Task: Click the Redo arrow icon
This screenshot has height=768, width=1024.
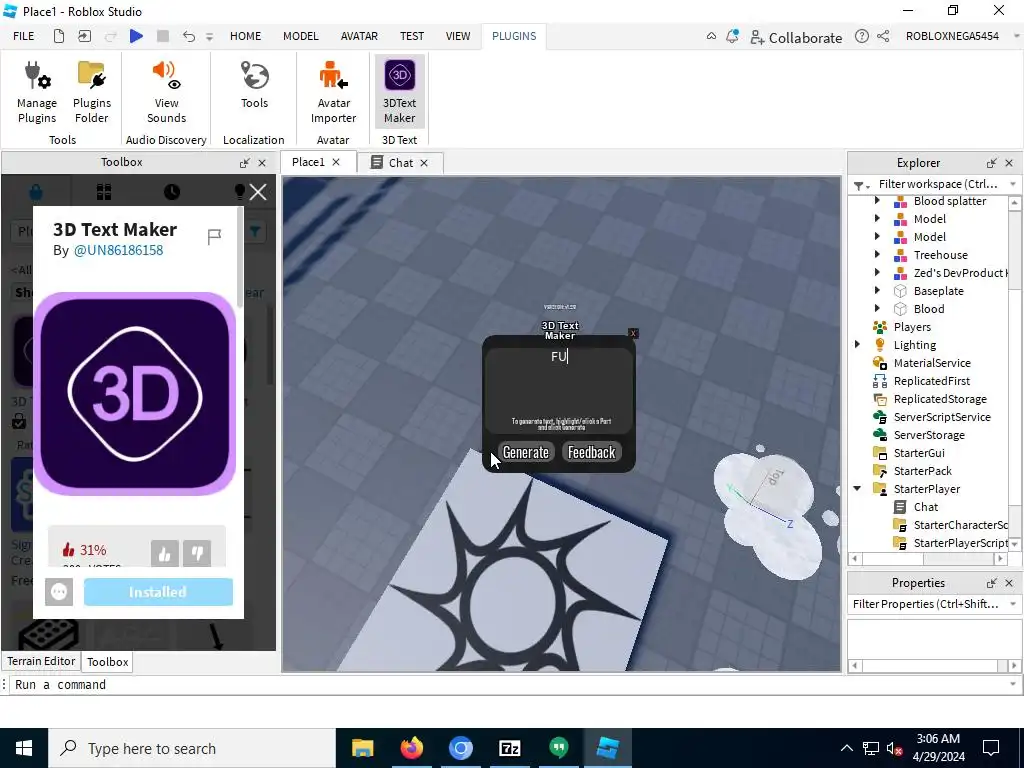Action: tap(110, 36)
